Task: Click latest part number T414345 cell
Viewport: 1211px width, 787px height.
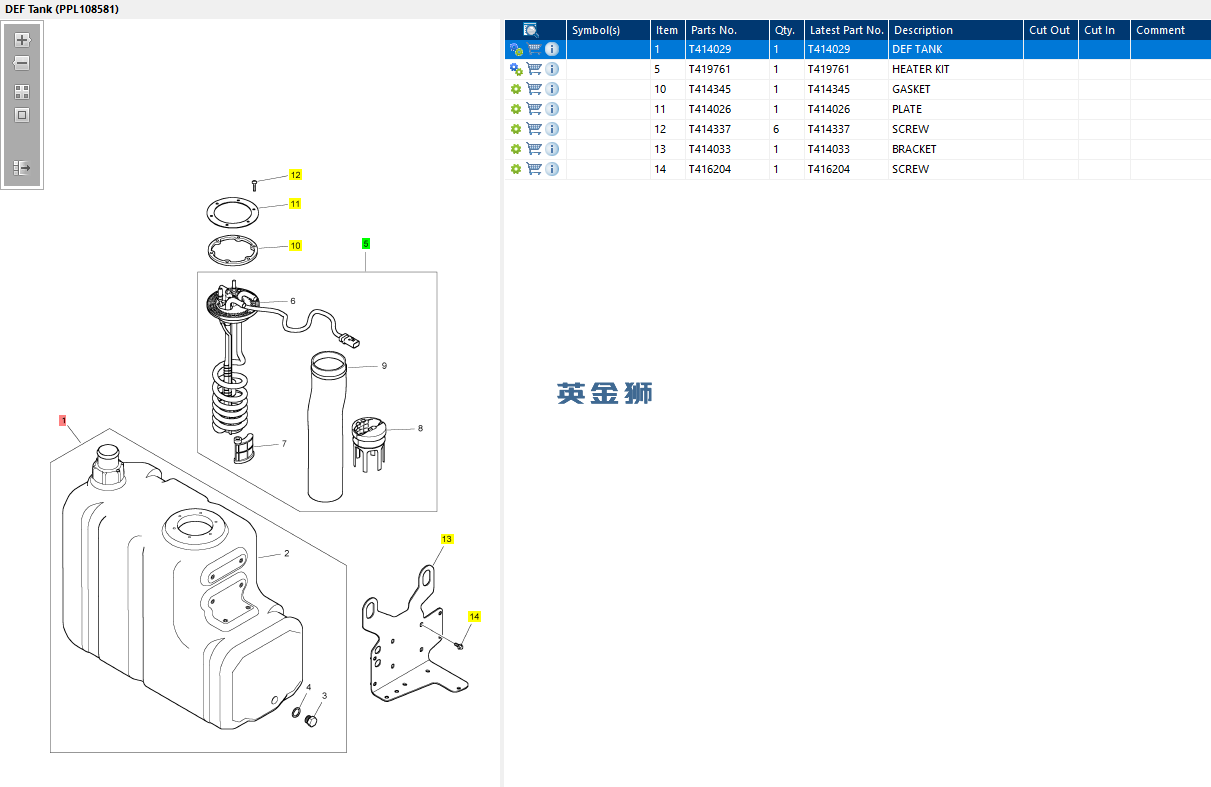Action: tap(846, 89)
